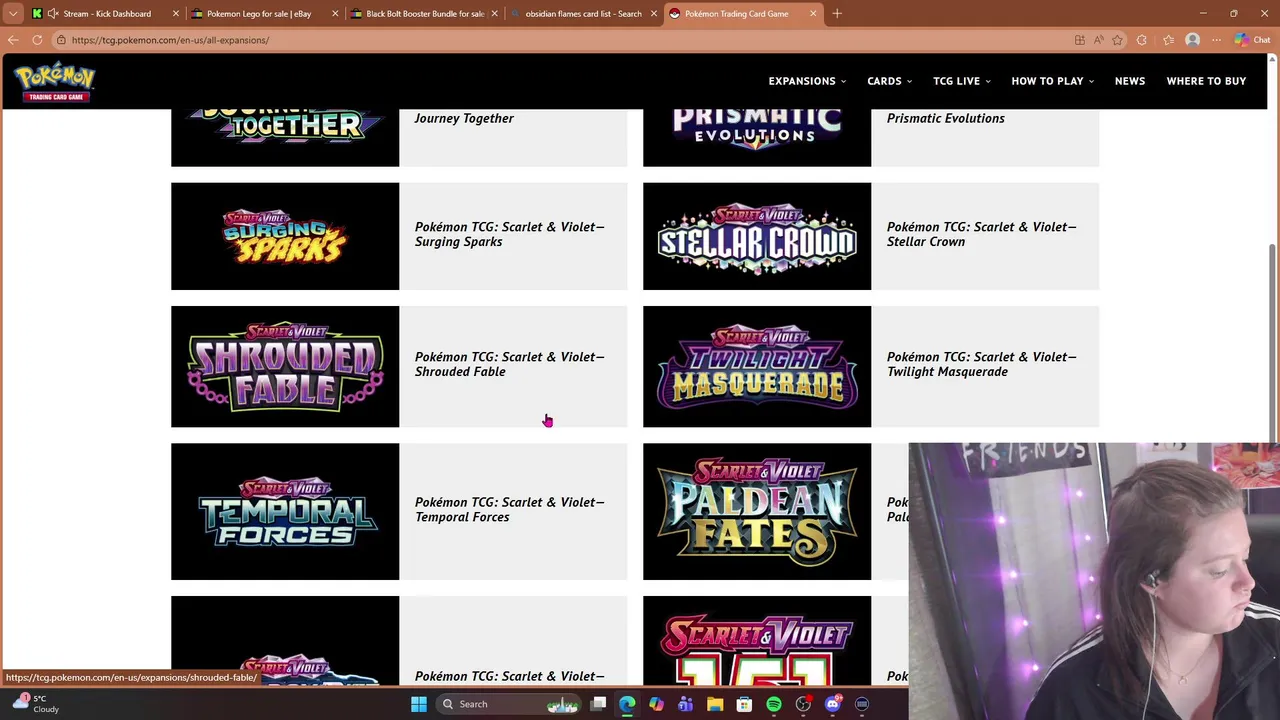The width and height of the screenshot is (1280, 720).
Task: Open Copilot Chat in the browser toolbar
Action: [1251, 40]
